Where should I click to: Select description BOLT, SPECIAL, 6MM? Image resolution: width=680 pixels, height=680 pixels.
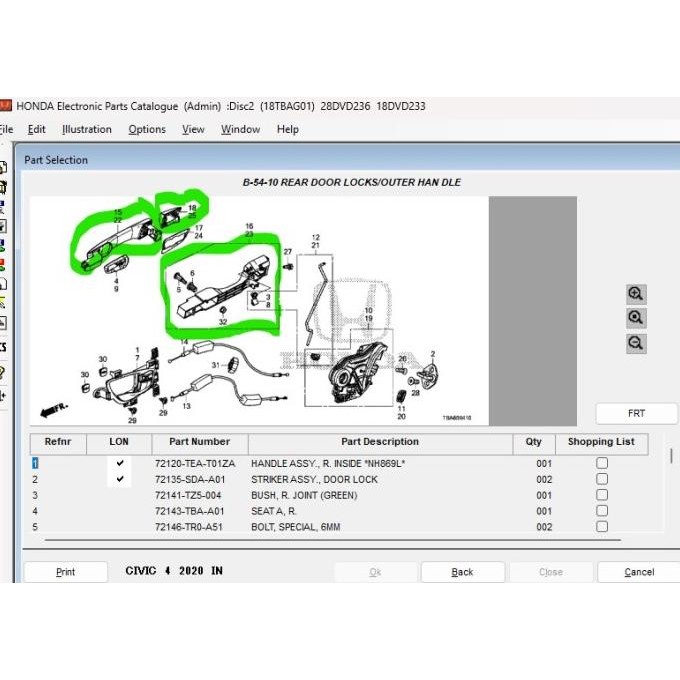tap(296, 527)
